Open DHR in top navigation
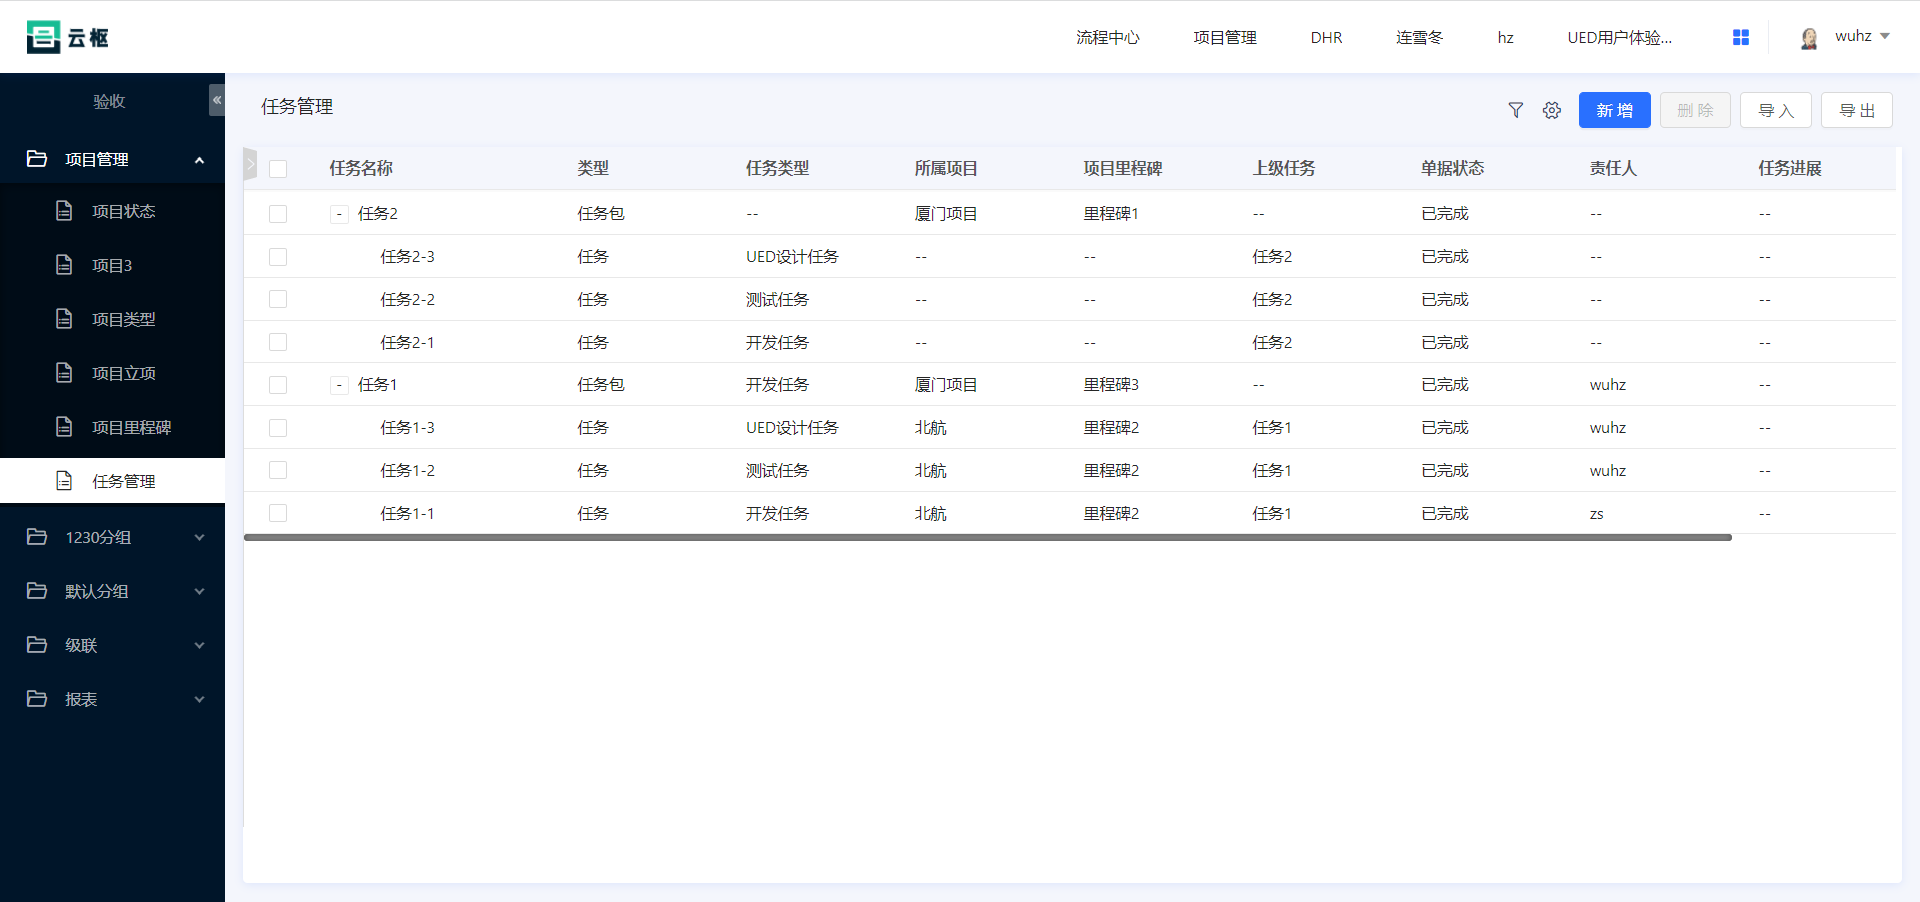1920x902 pixels. coord(1326,37)
